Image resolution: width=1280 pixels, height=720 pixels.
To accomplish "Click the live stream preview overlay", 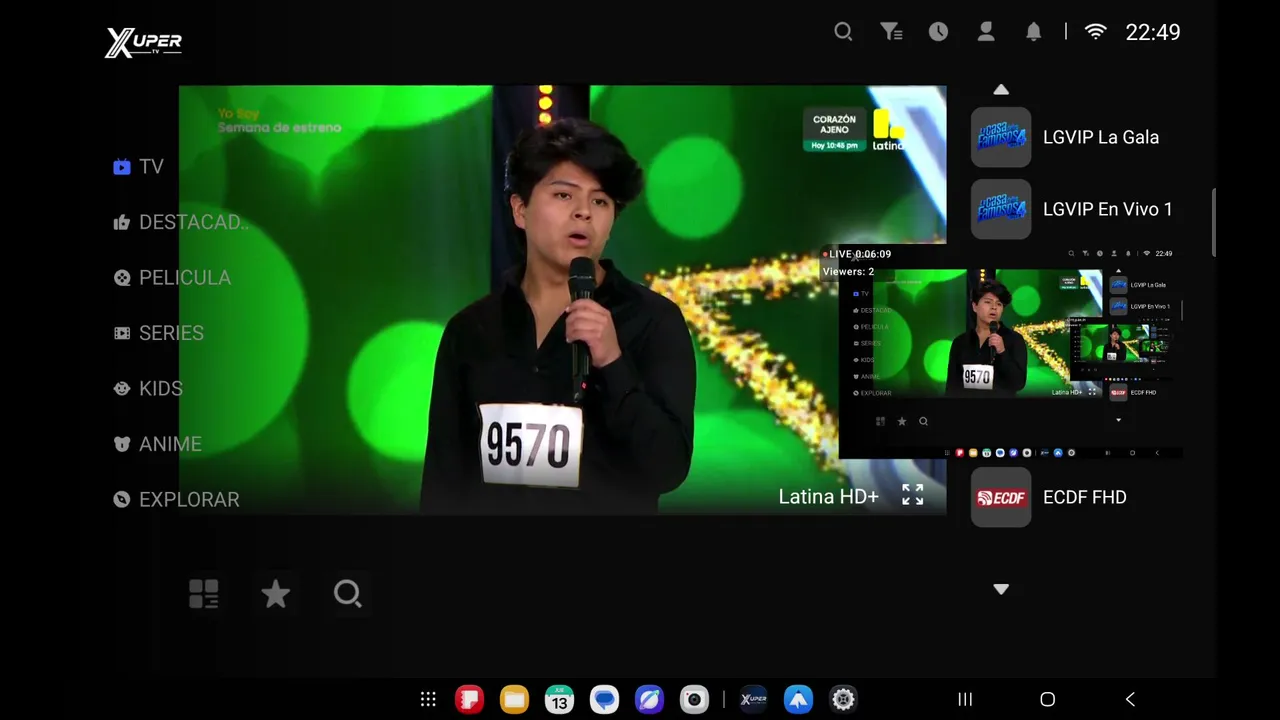I will (1010, 352).
